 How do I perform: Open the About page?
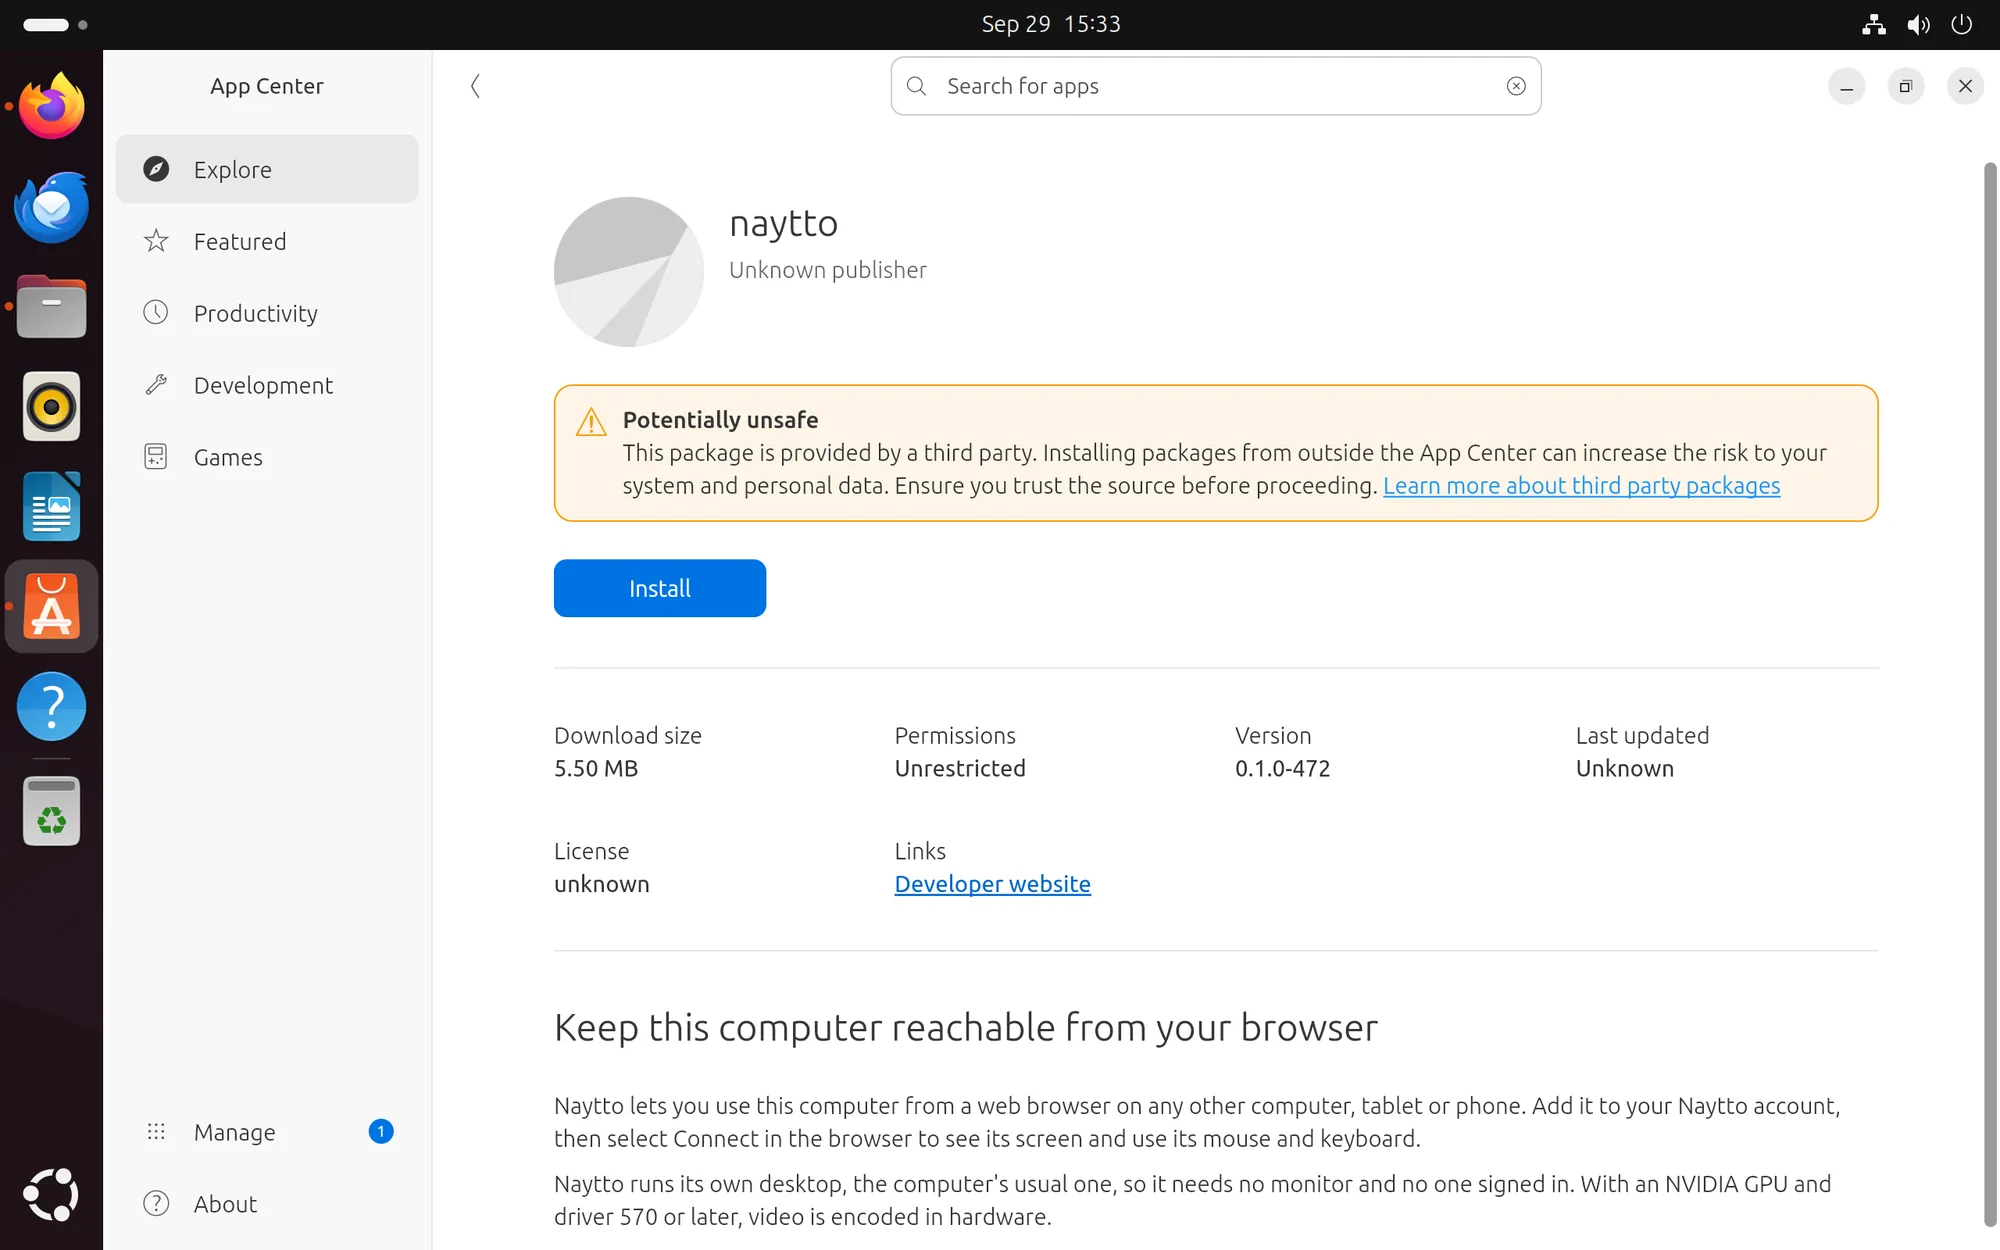click(x=267, y=1204)
